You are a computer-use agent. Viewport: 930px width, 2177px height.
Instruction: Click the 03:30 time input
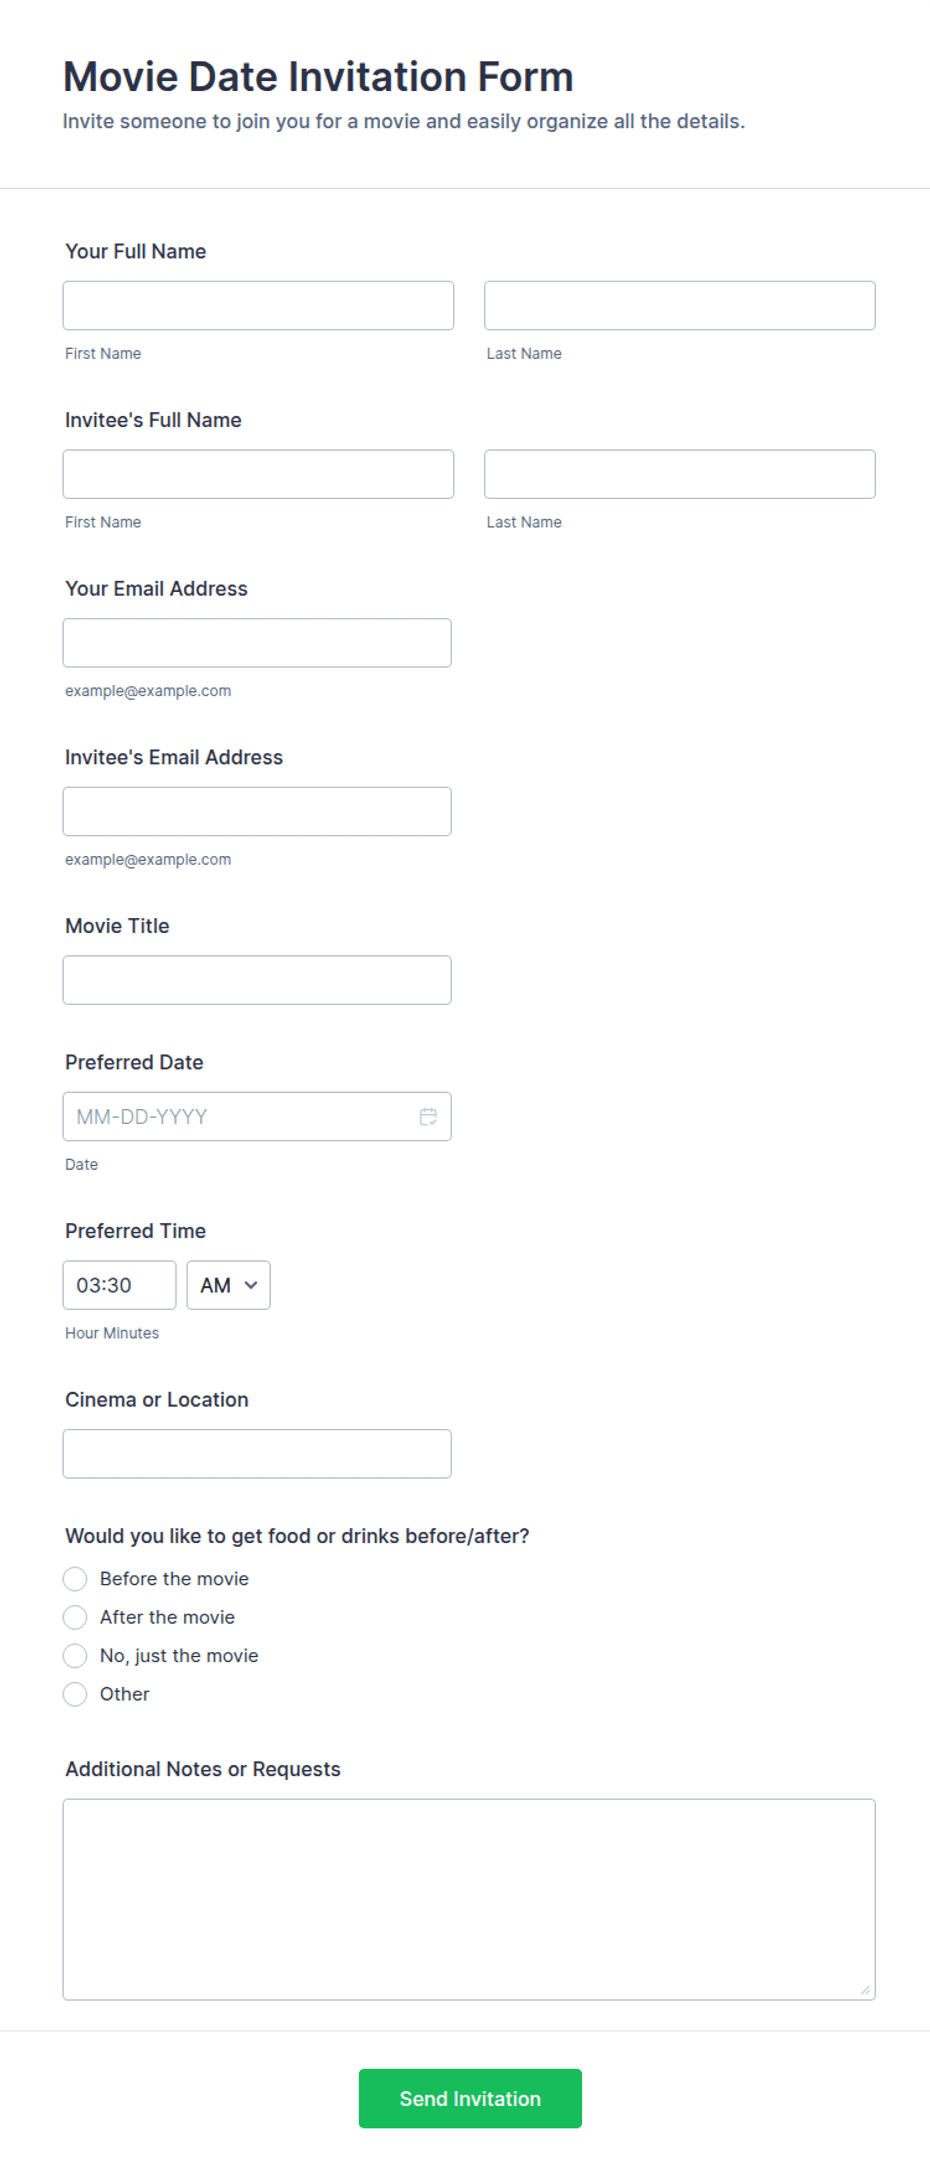pyautogui.click(x=119, y=1285)
